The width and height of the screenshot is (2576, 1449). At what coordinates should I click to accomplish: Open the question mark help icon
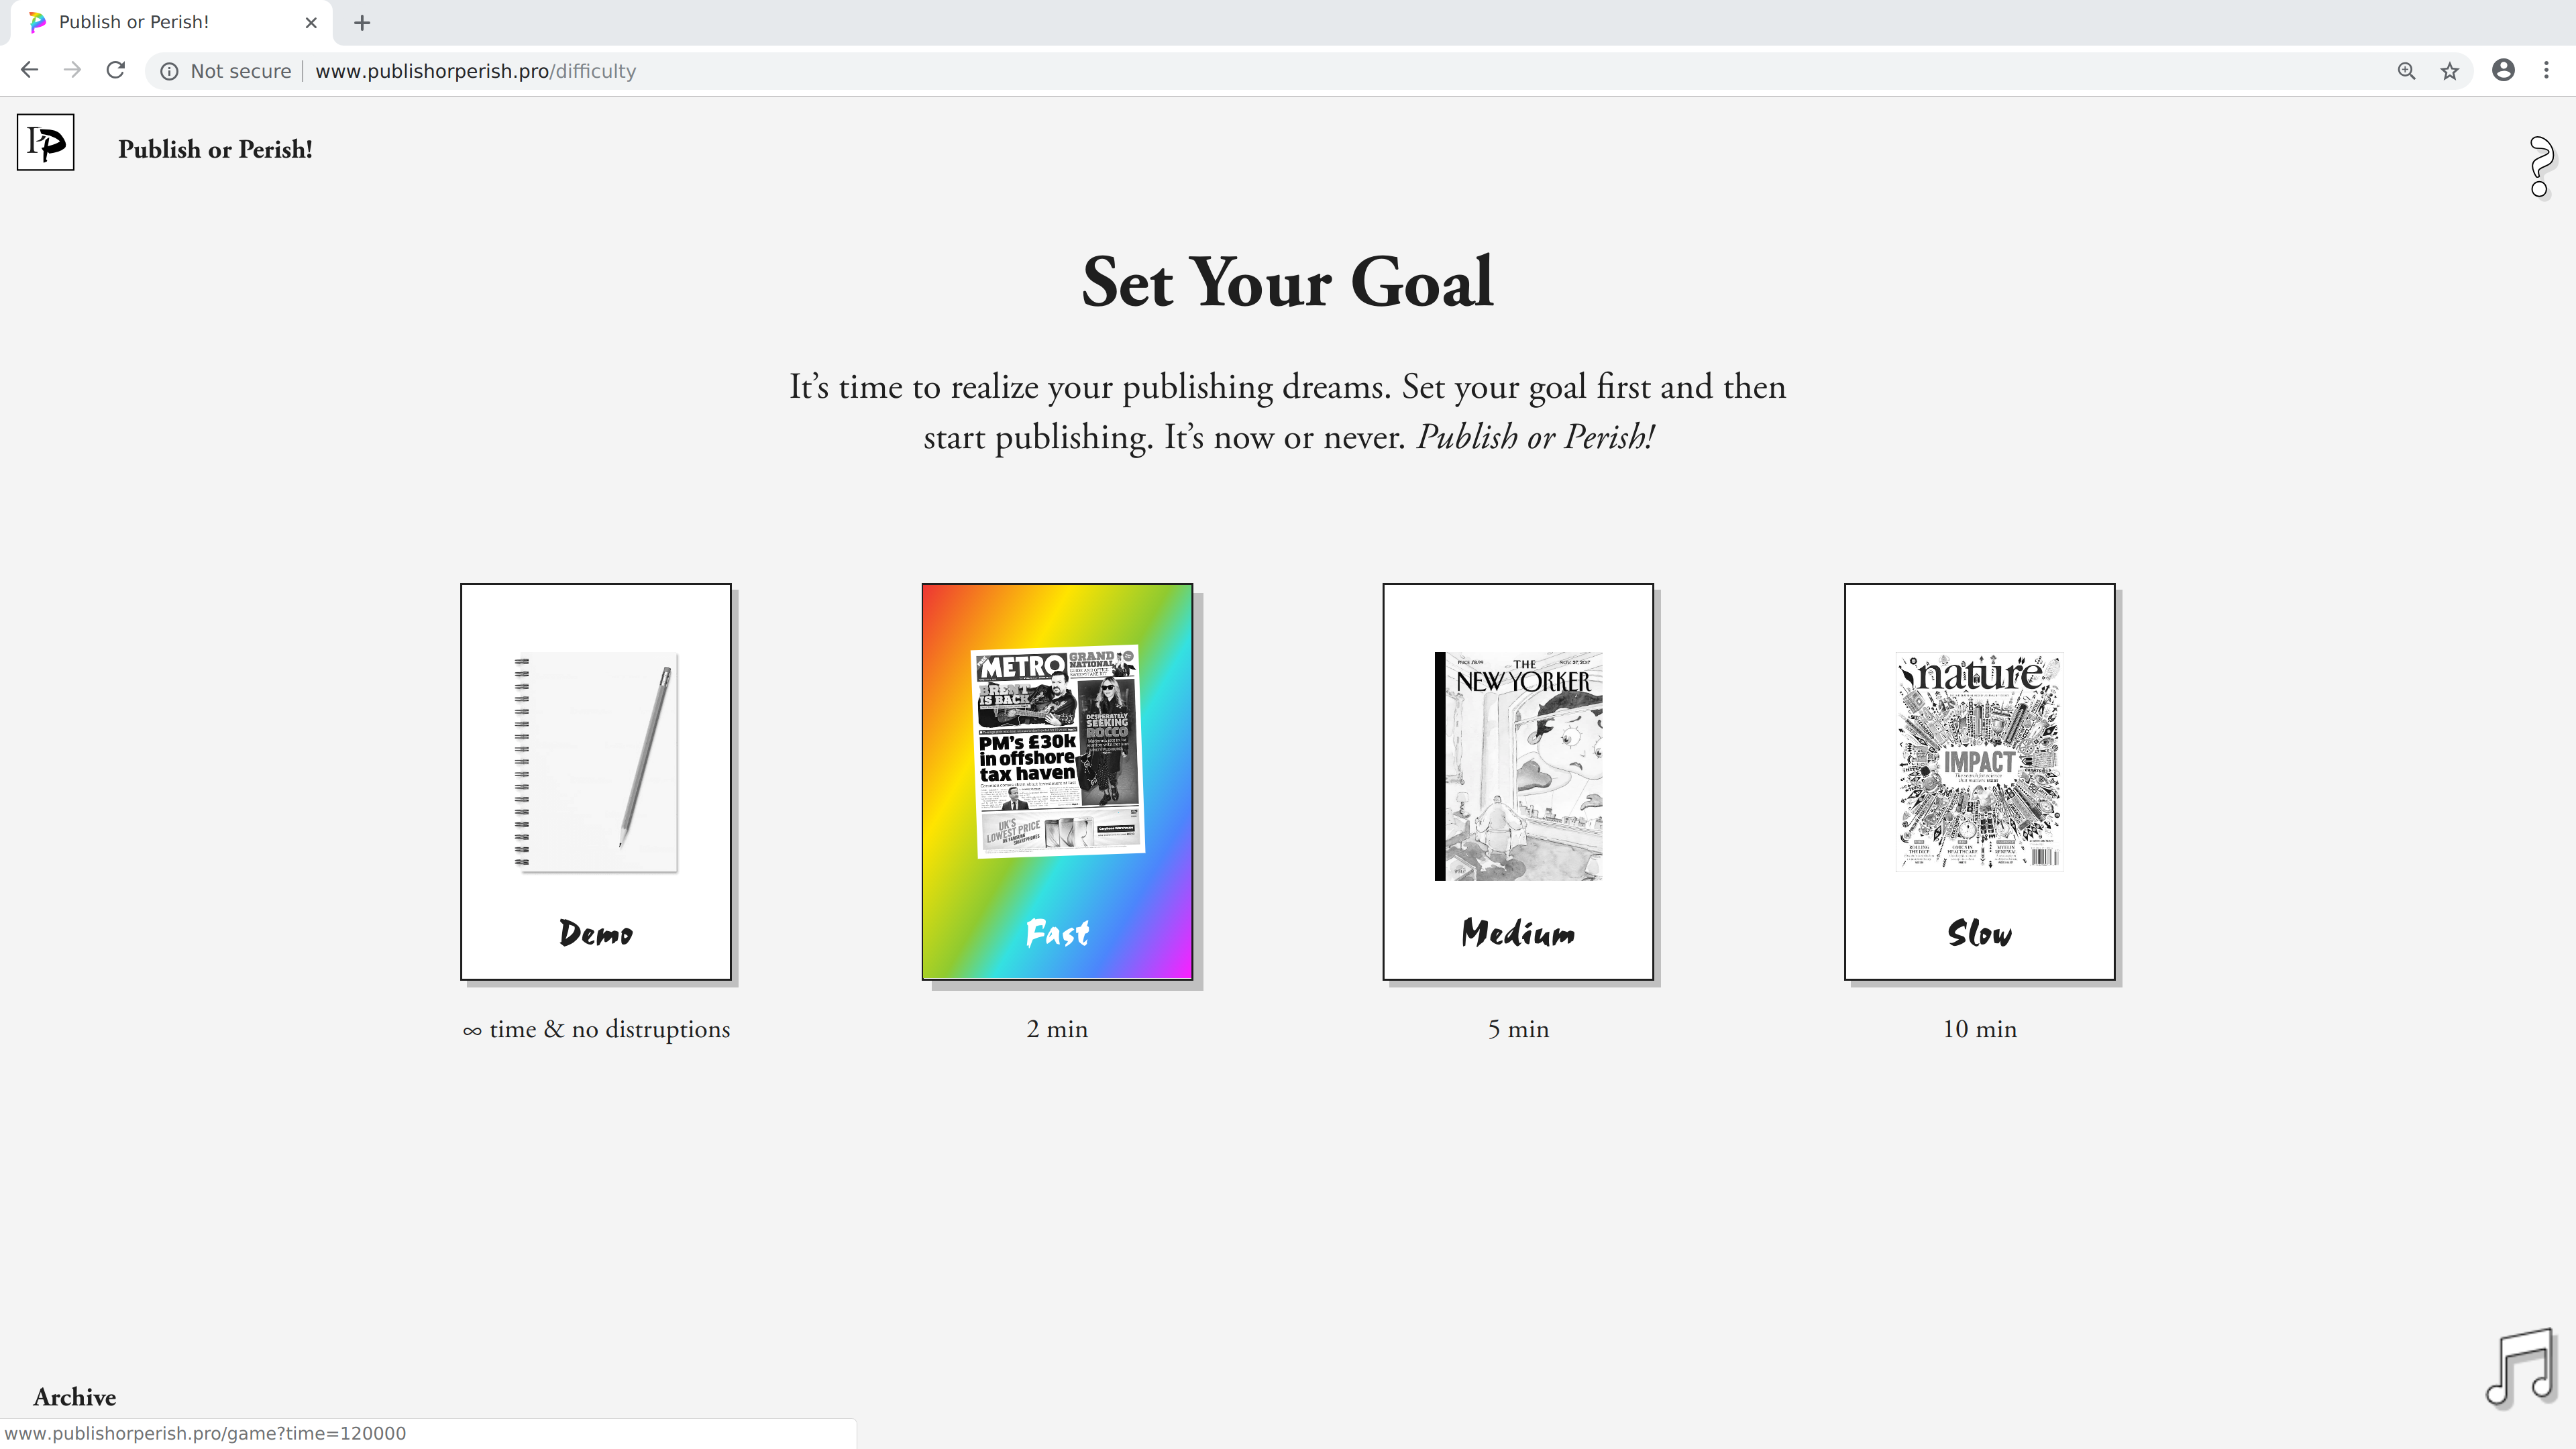click(x=2540, y=166)
